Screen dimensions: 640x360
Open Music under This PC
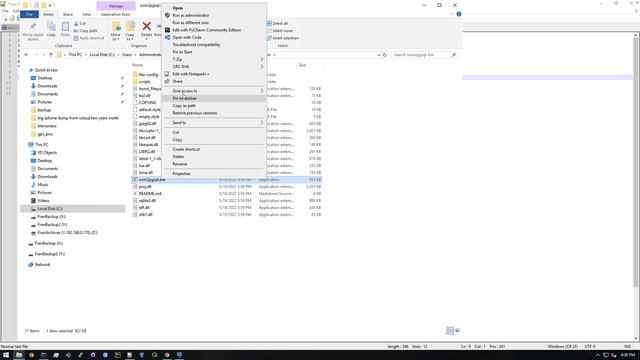click(42, 184)
